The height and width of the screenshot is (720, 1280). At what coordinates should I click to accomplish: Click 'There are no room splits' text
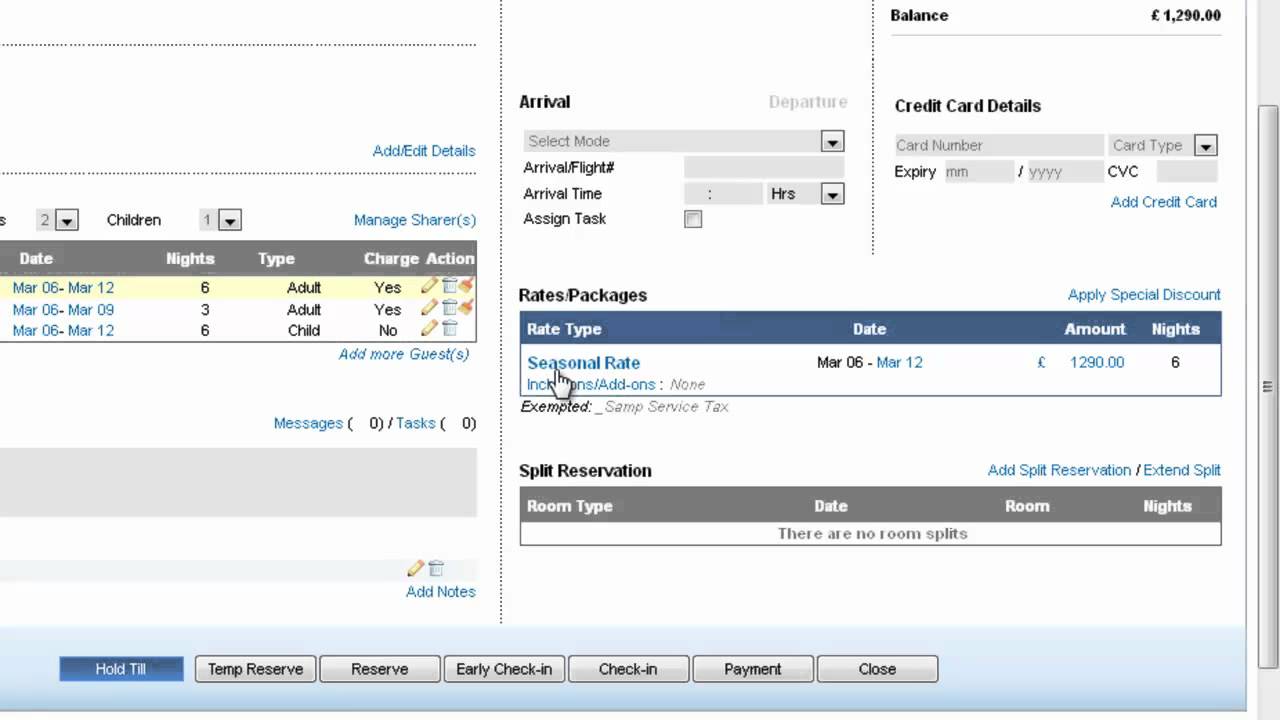[x=872, y=534]
